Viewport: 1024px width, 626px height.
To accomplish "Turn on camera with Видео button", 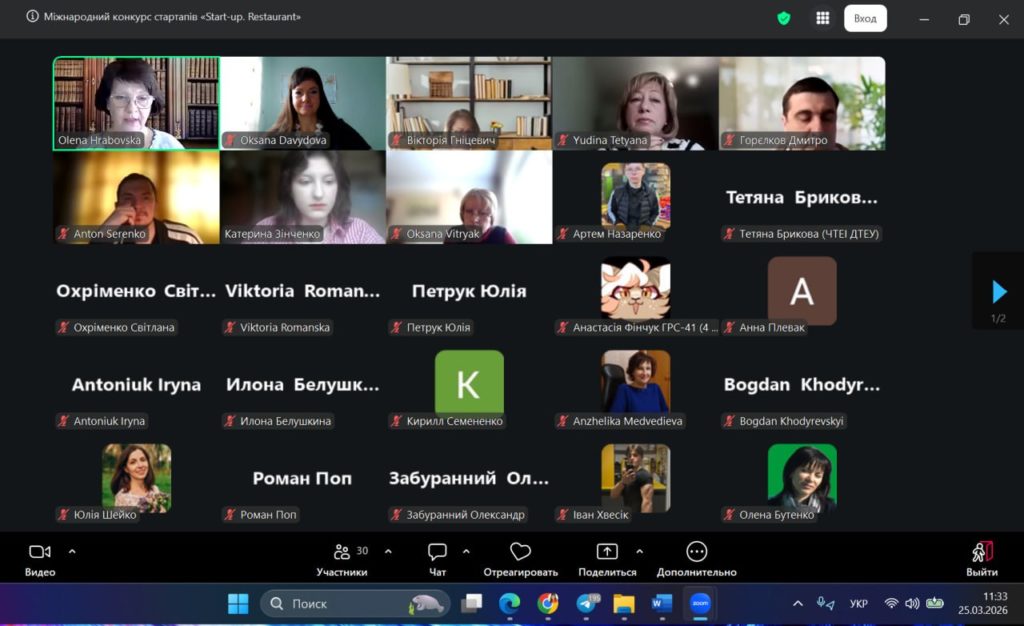I will pos(40,558).
